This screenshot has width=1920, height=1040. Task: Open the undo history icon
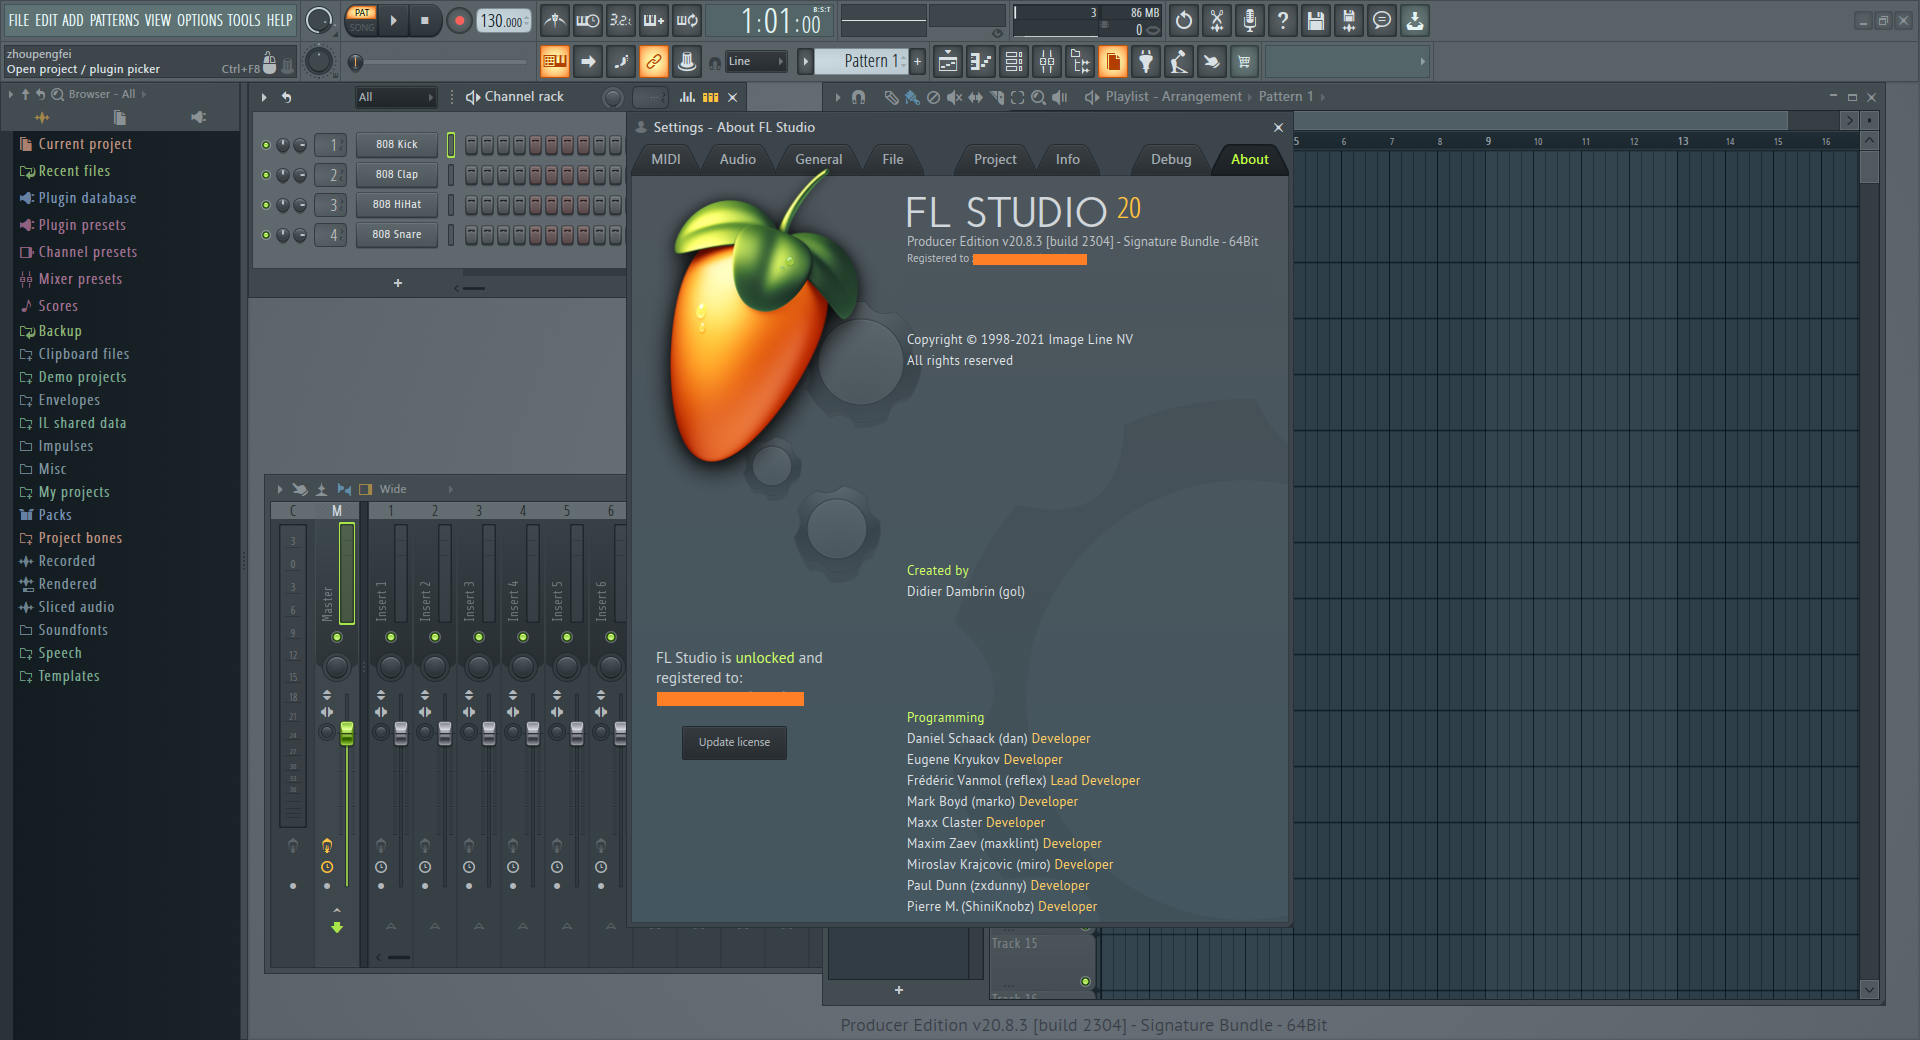[x=1184, y=20]
